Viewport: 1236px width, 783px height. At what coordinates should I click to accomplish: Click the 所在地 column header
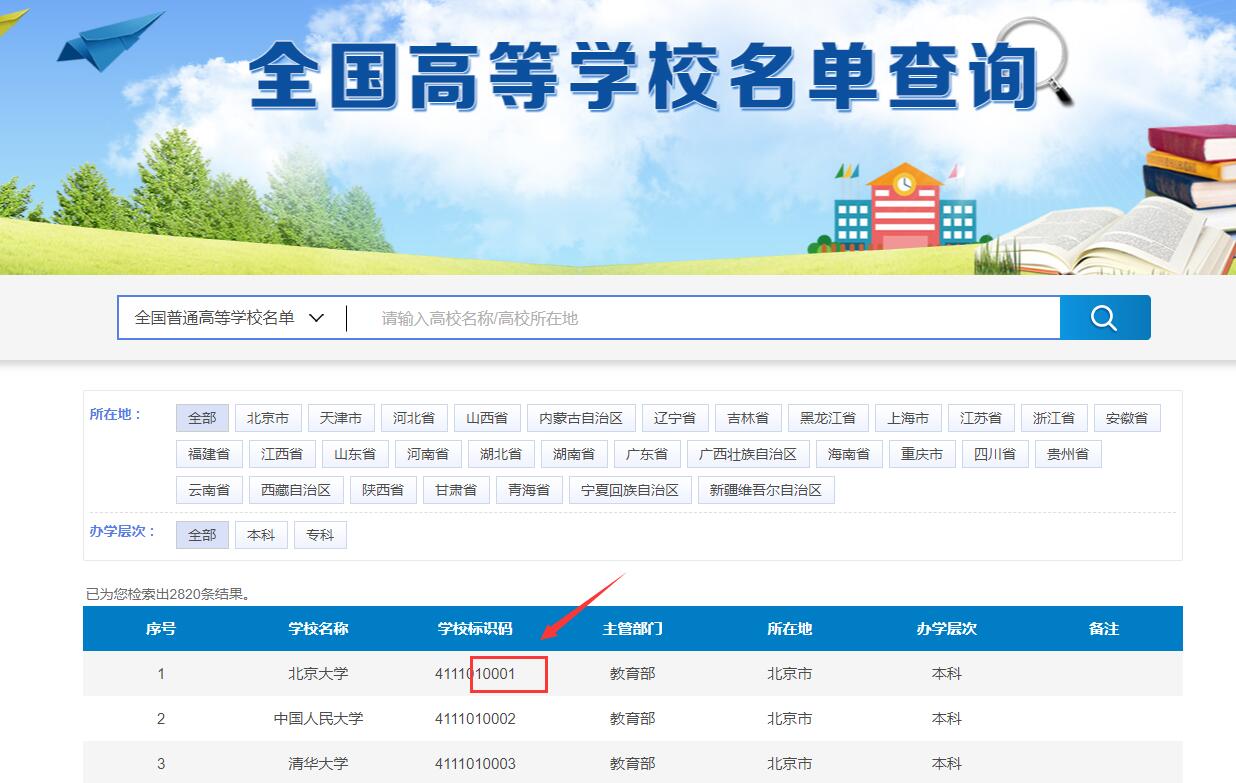click(789, 629)
